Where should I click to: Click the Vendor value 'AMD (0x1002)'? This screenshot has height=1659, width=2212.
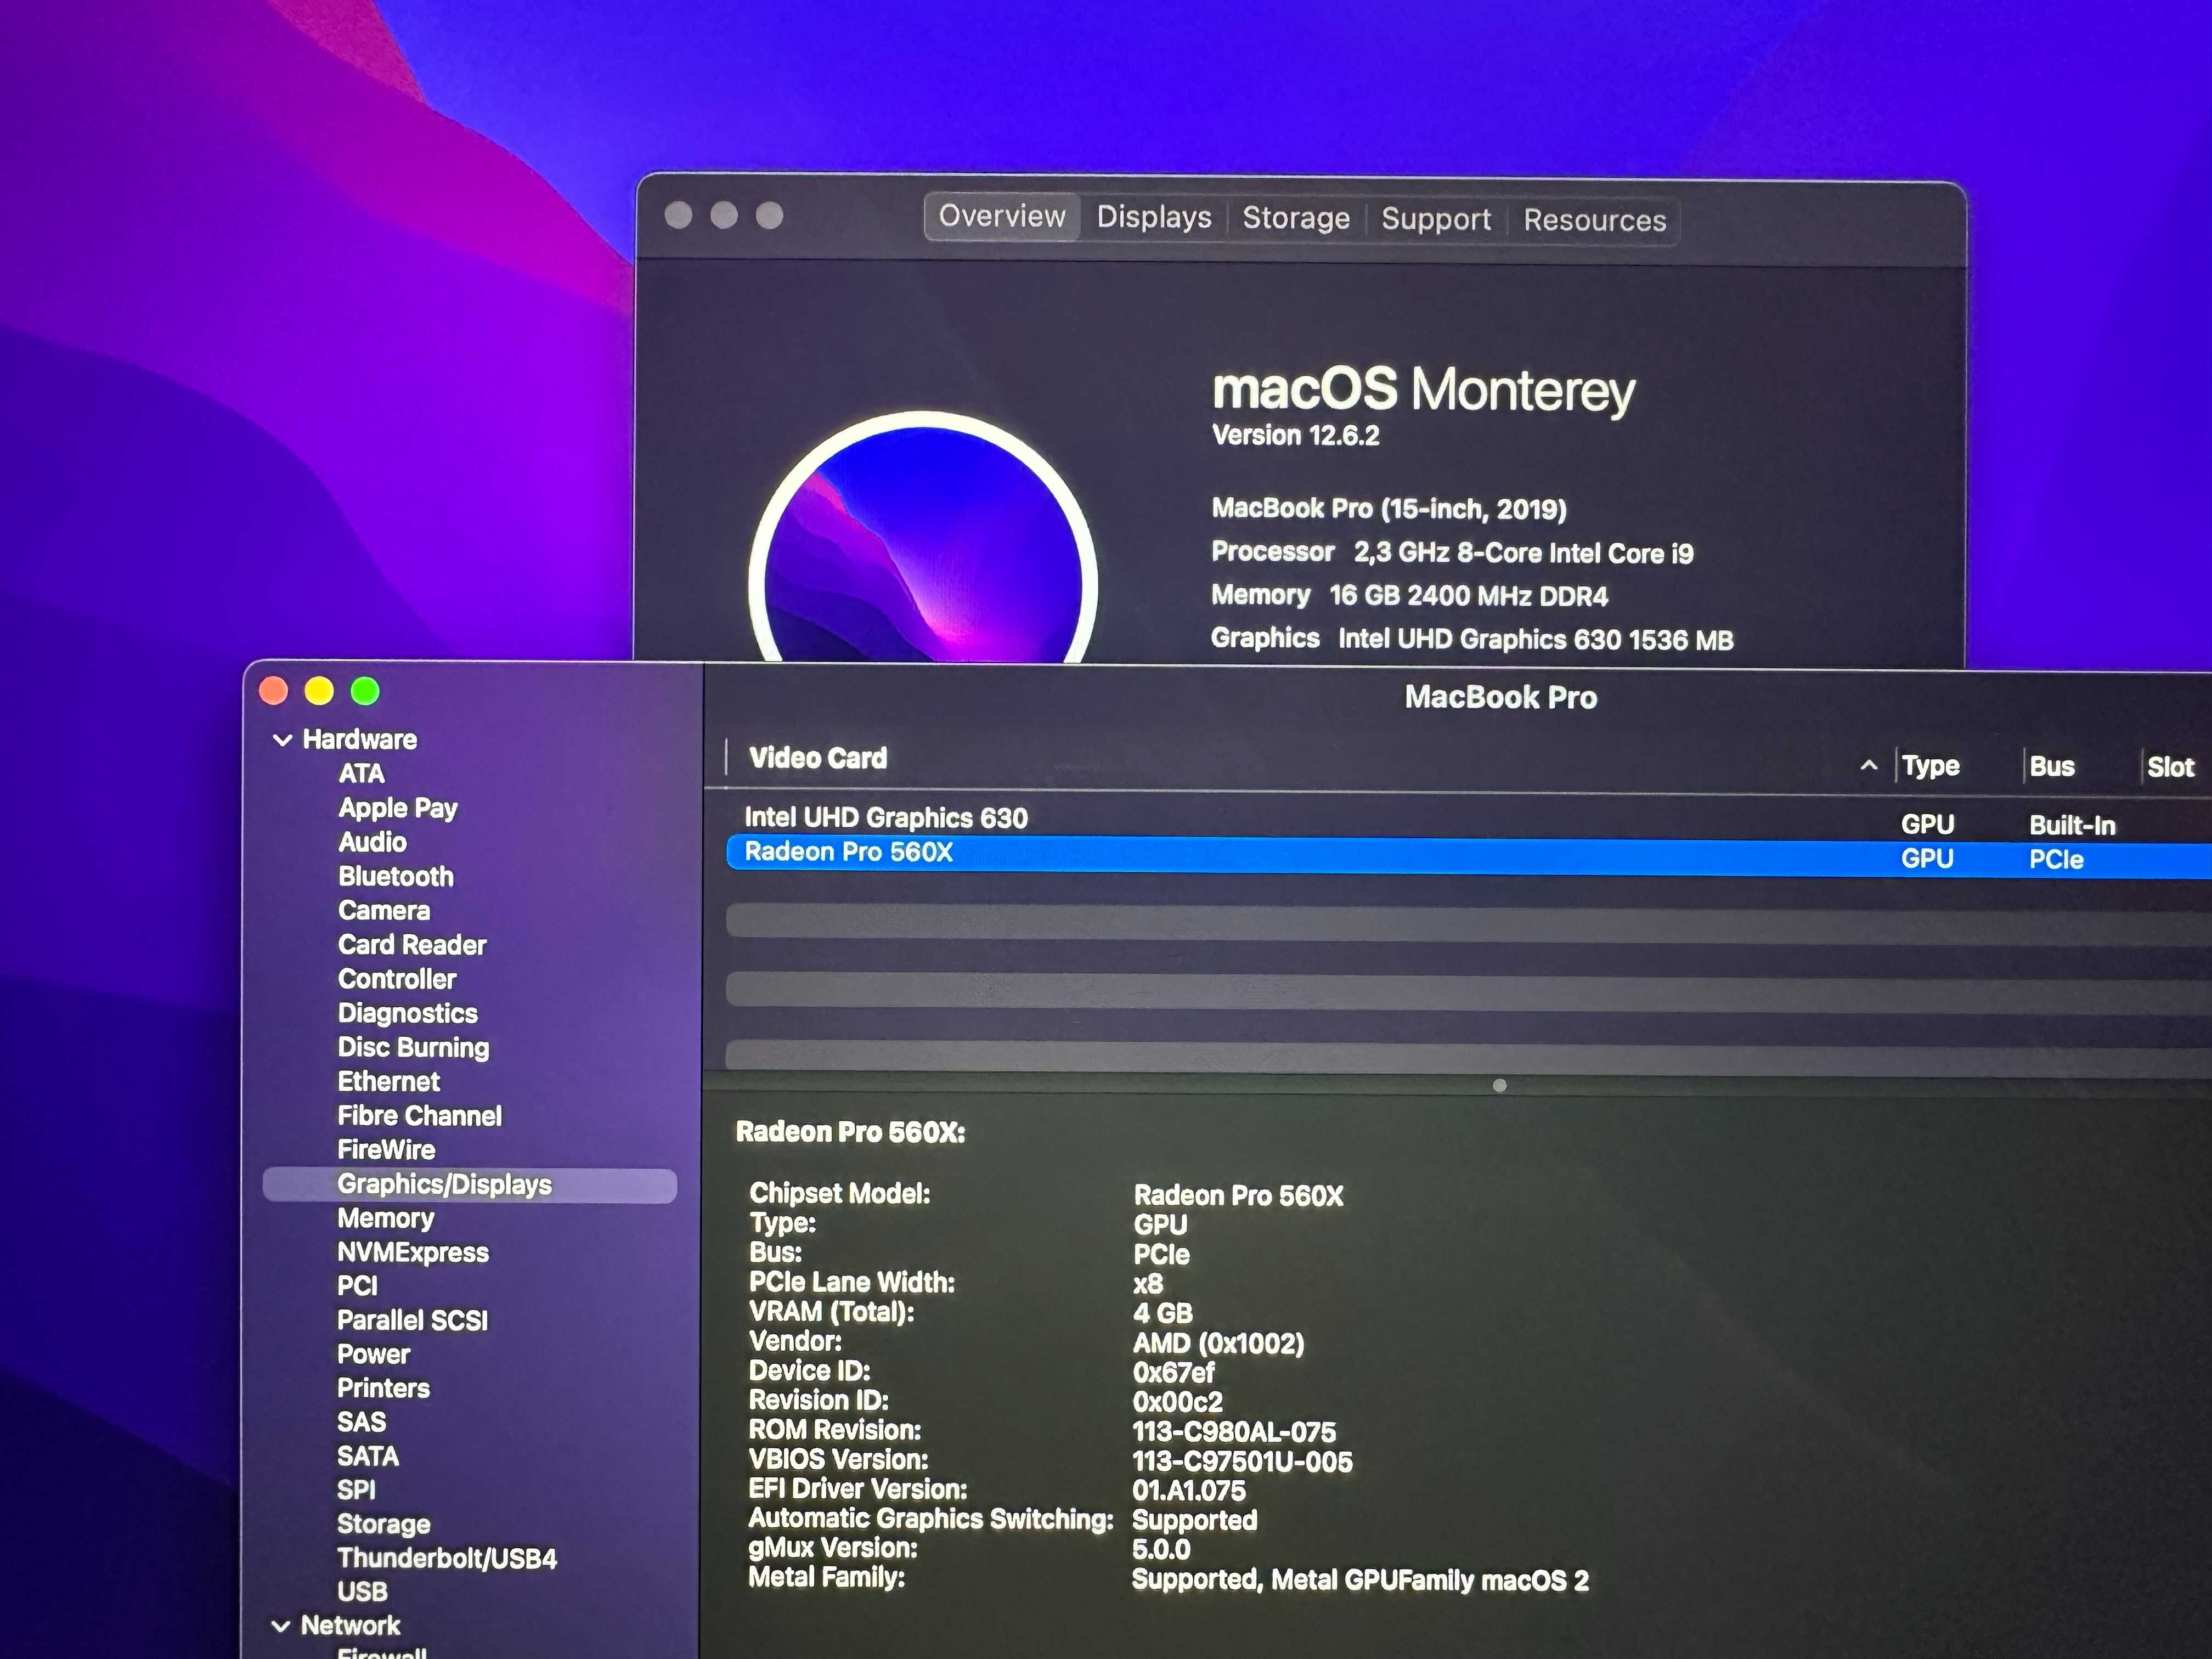pyautogui.click(x=1218, y=1343)
